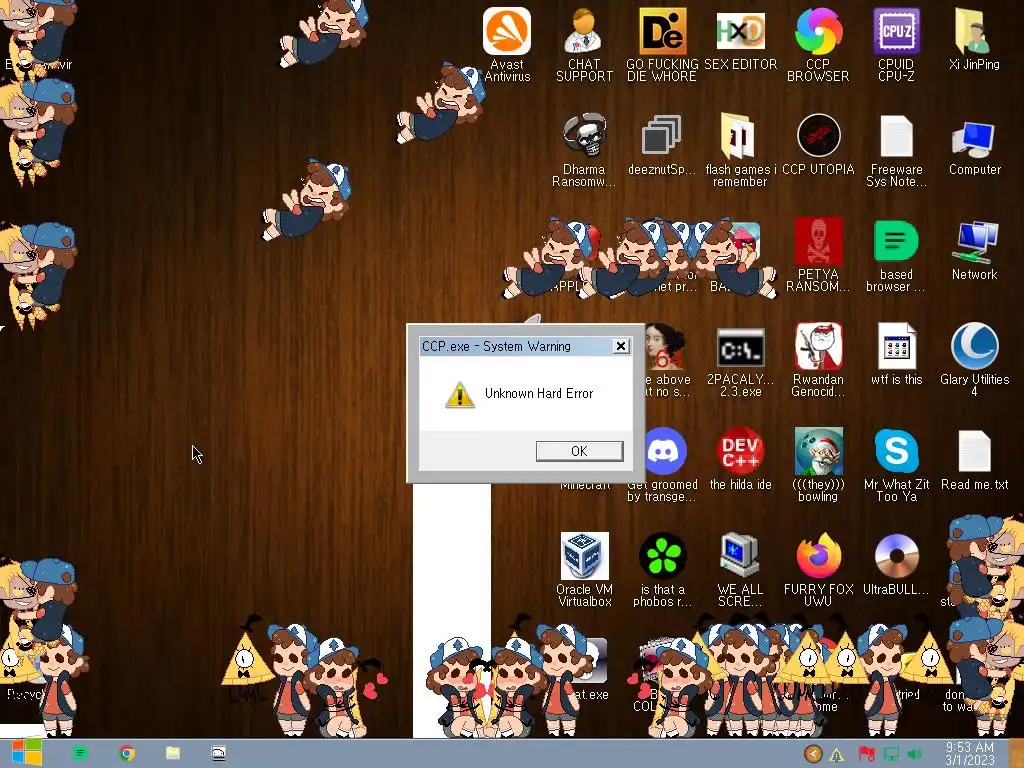Click the orange arrow tray icon
The image size is (1024, 768).
pos(813,754)
